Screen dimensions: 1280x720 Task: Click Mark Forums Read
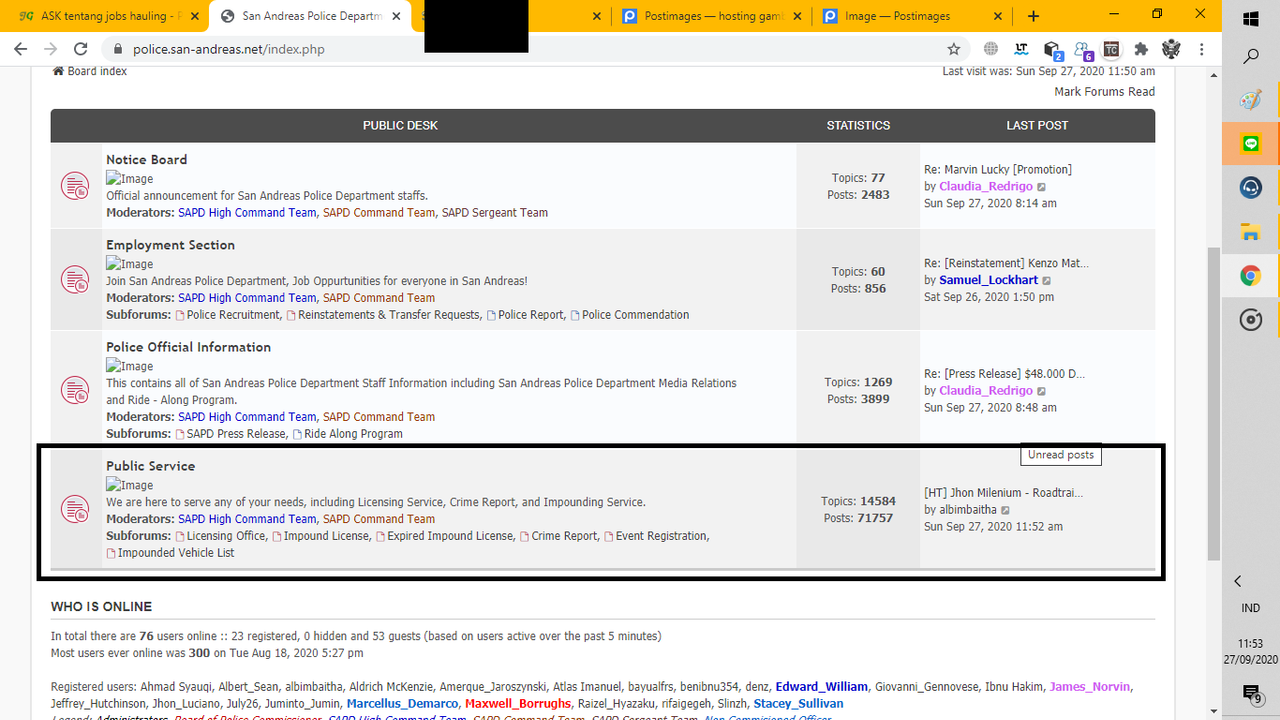tap(1104, 91)
